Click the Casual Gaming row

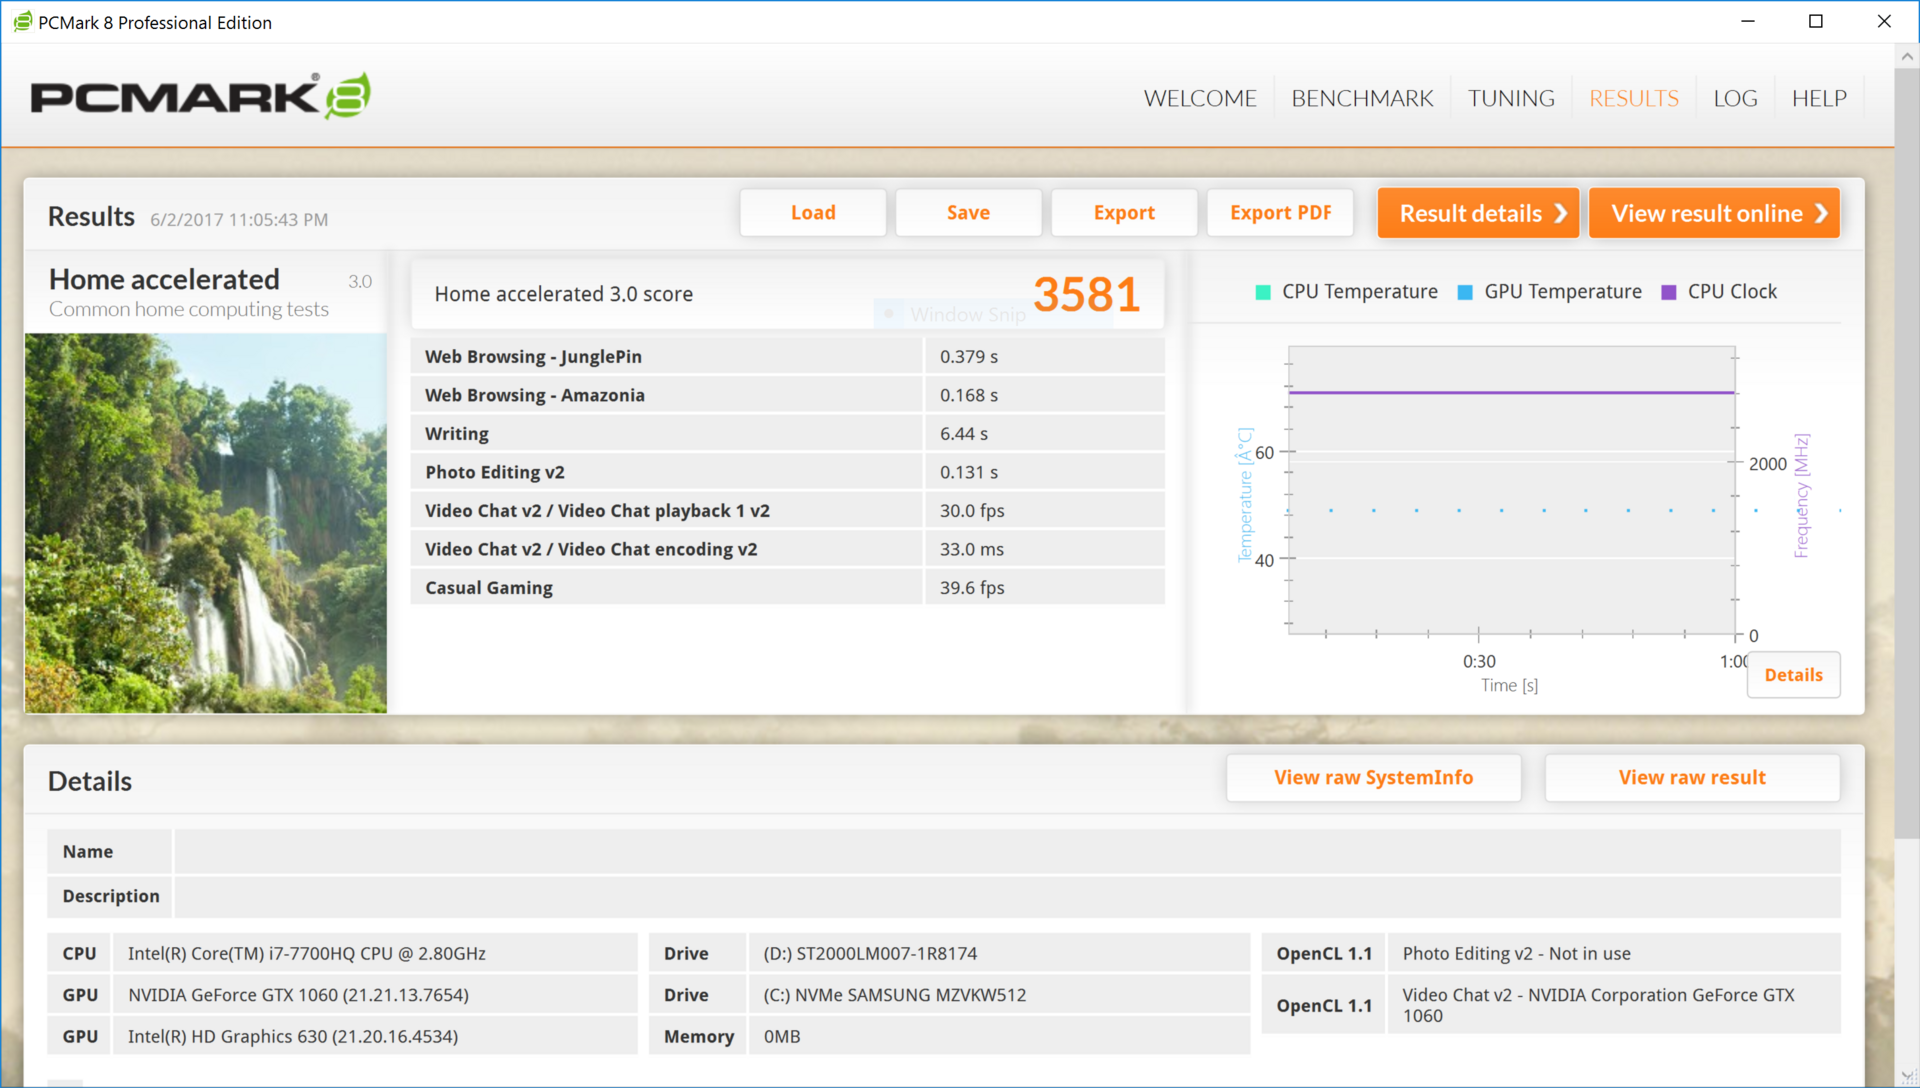pos(787,587)
